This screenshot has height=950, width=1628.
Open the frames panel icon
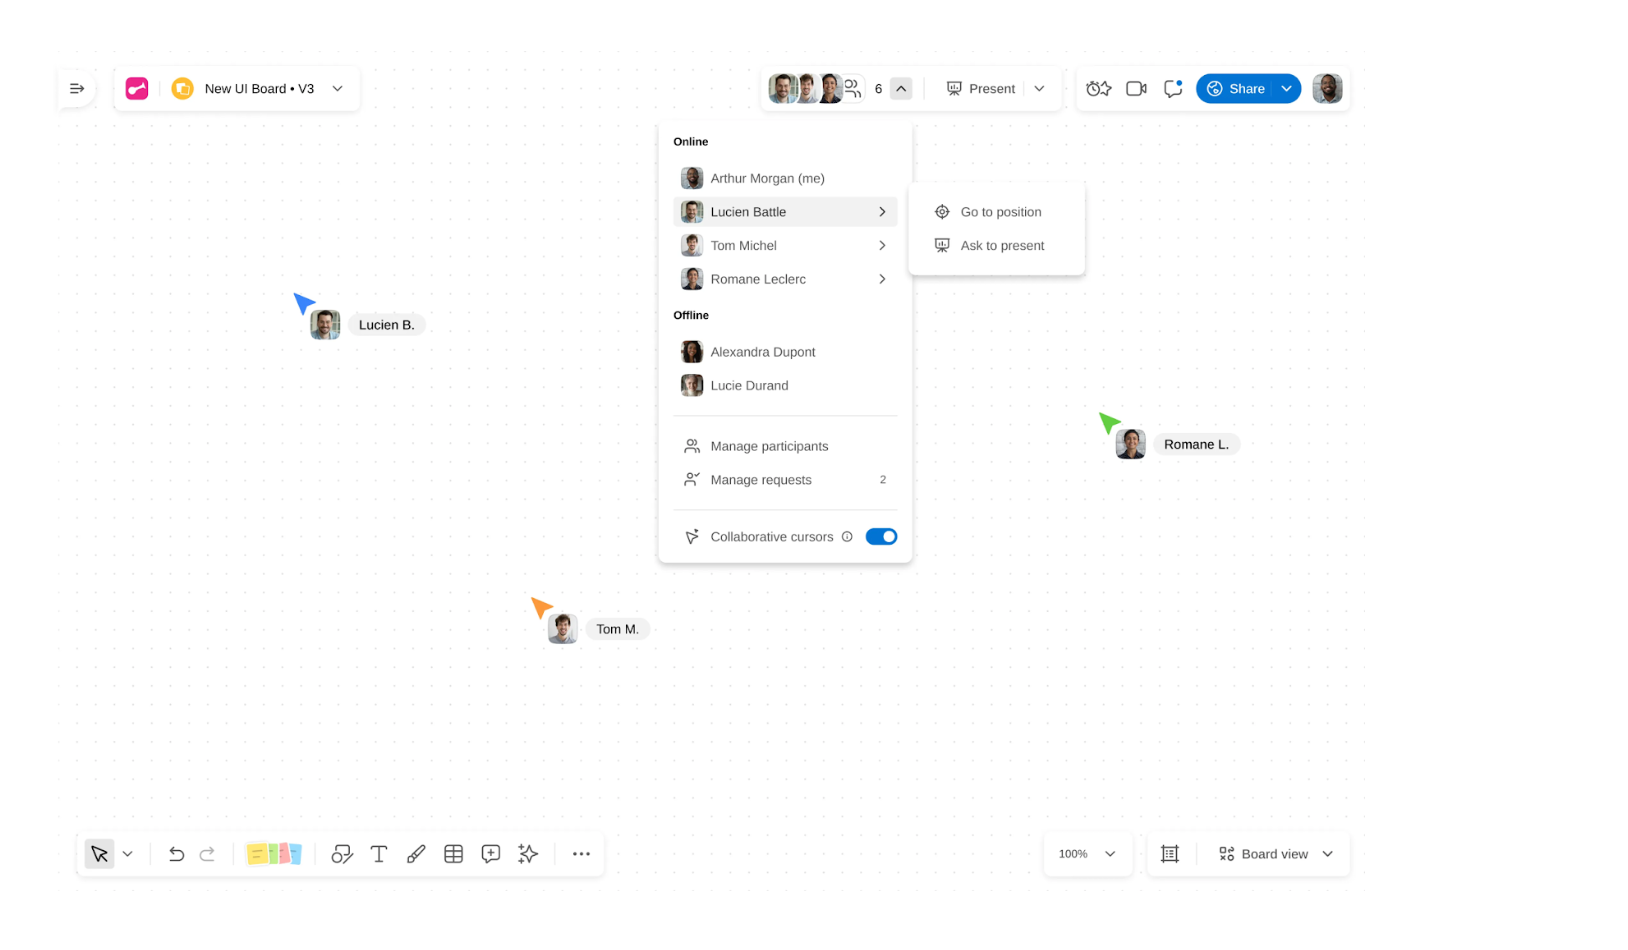[1169, 854]
